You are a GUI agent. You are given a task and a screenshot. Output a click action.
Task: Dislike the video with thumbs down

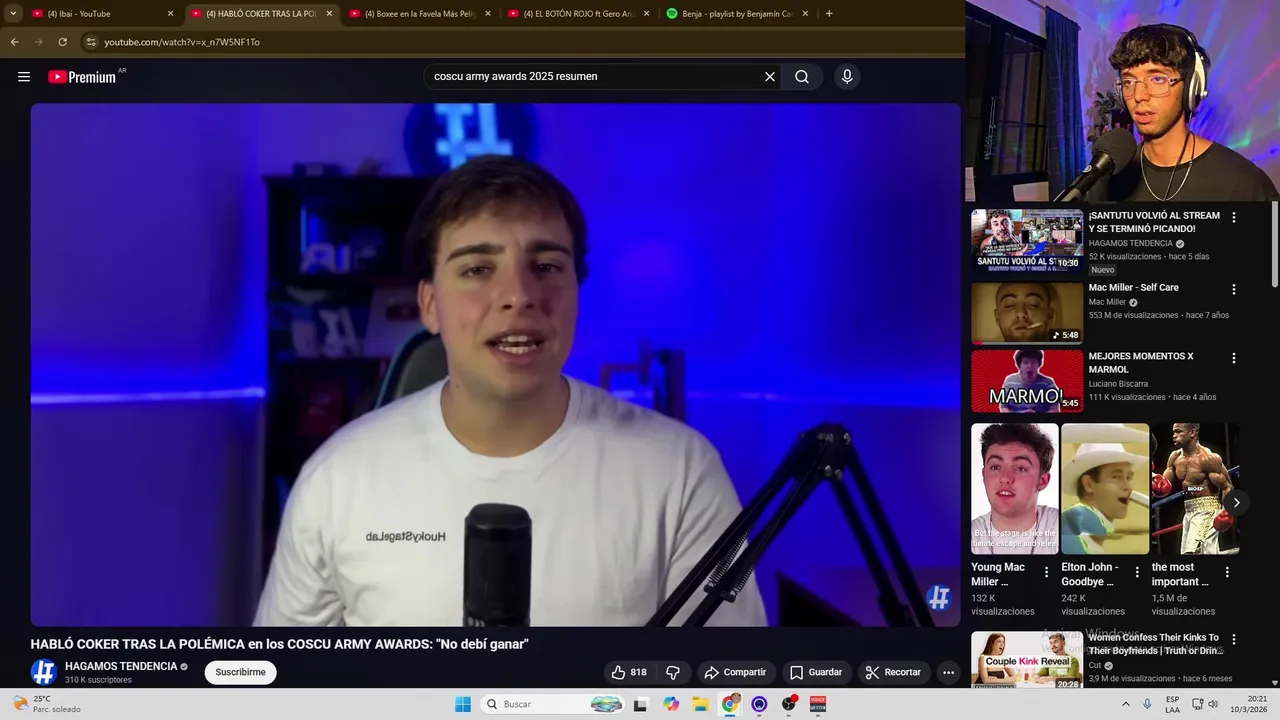pos(673,672)
